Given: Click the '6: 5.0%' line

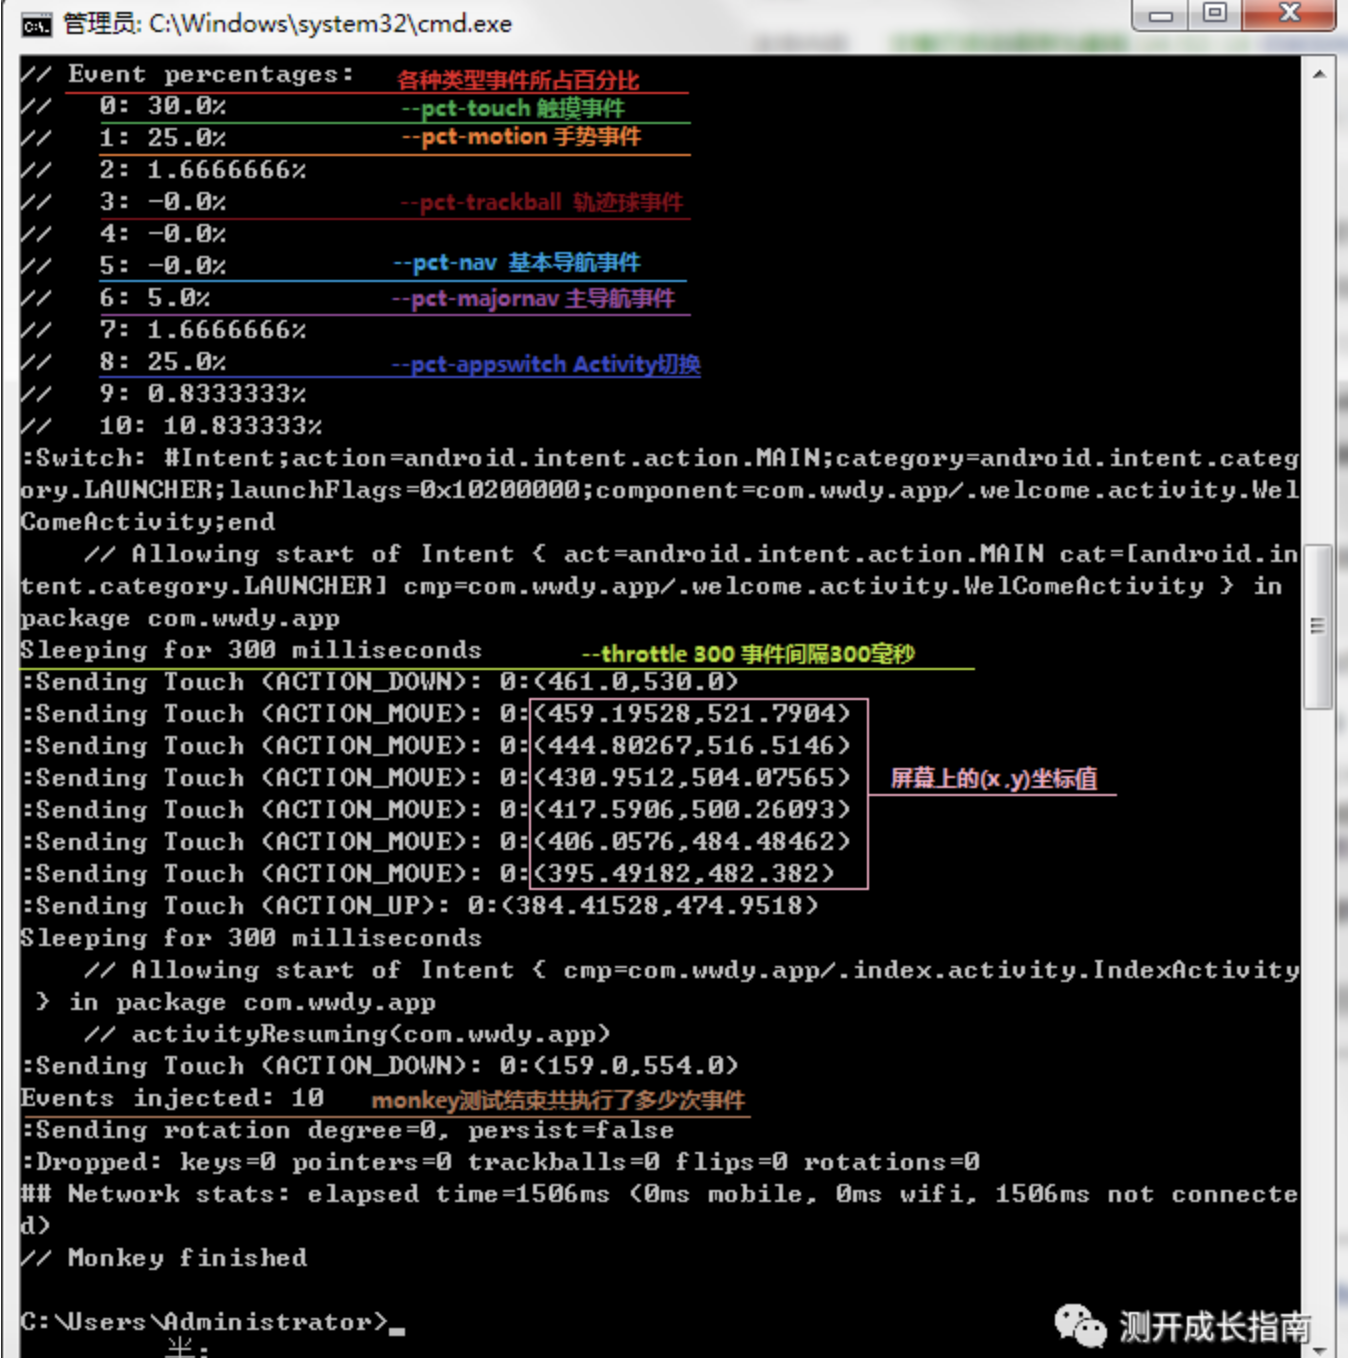Looking at the screenshot, I should [116, 298].
